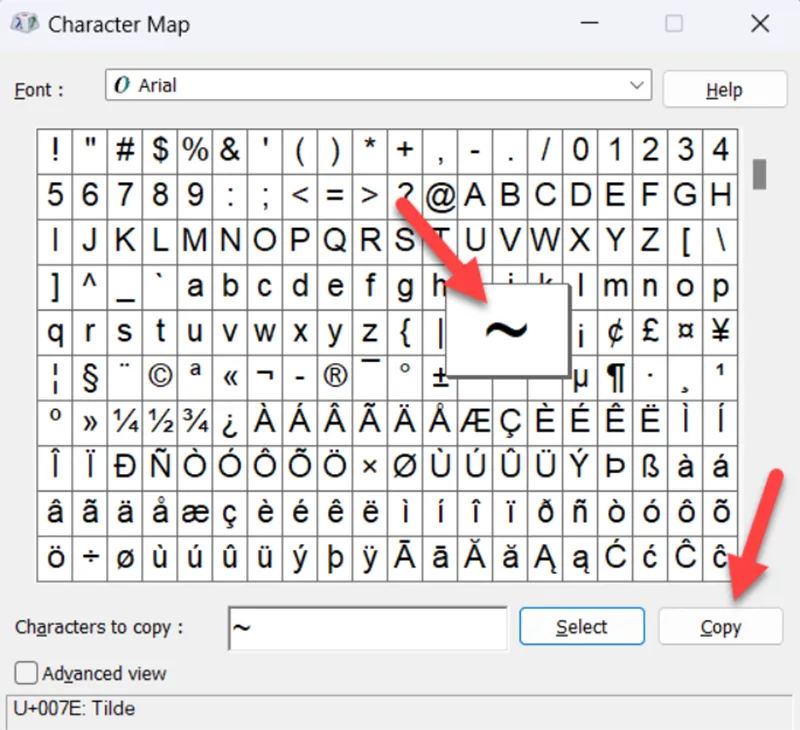800x730 pixels.
Task: Select the backslash character
Action: pyautogui.click(x=720, y=242)
